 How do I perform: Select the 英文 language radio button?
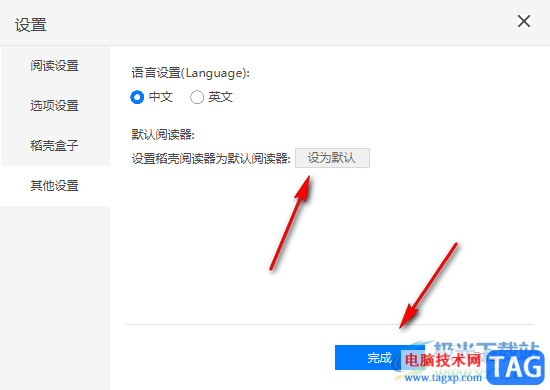(x=197, y=97)
